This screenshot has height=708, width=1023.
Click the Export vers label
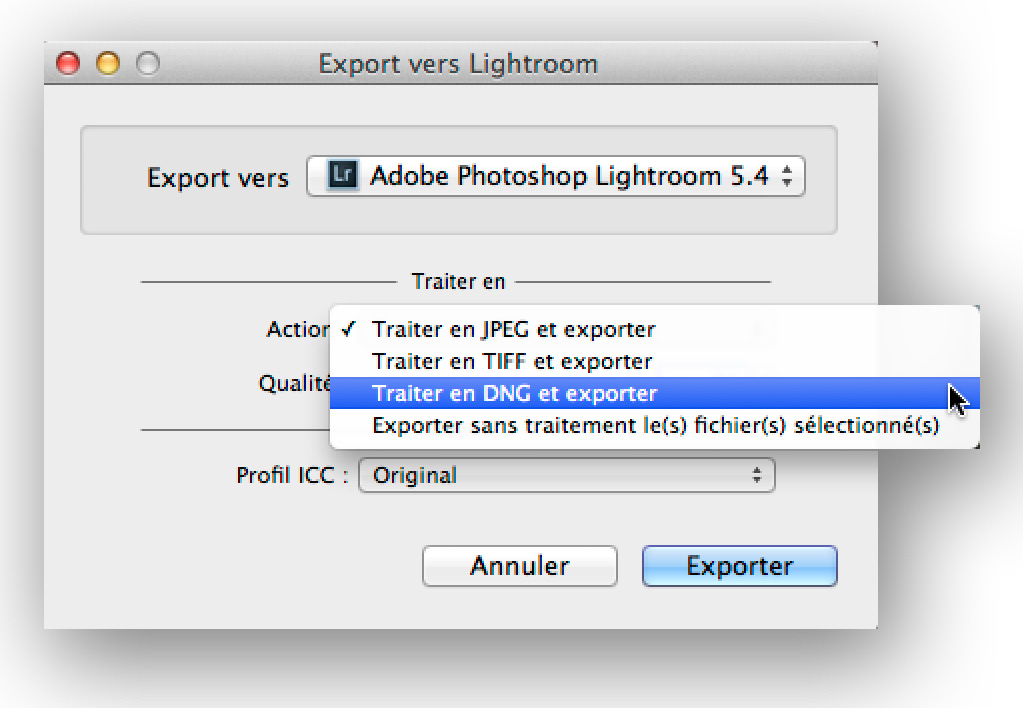pyautogui.click(x=218, y=177)
